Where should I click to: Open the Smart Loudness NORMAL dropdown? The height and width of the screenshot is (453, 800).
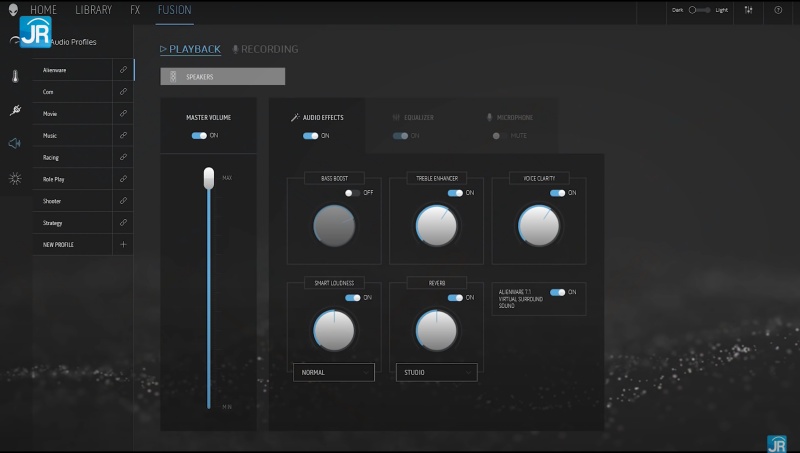(333, 372)
